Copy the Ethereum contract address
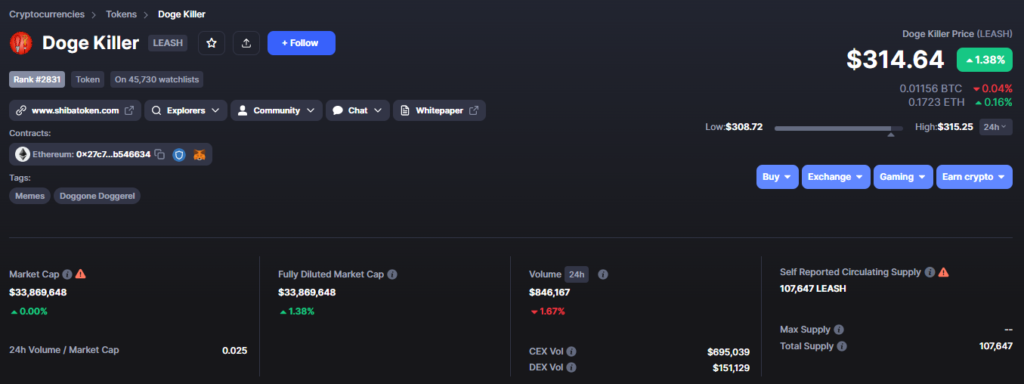 pyautogui.click(x=160, y=155)
